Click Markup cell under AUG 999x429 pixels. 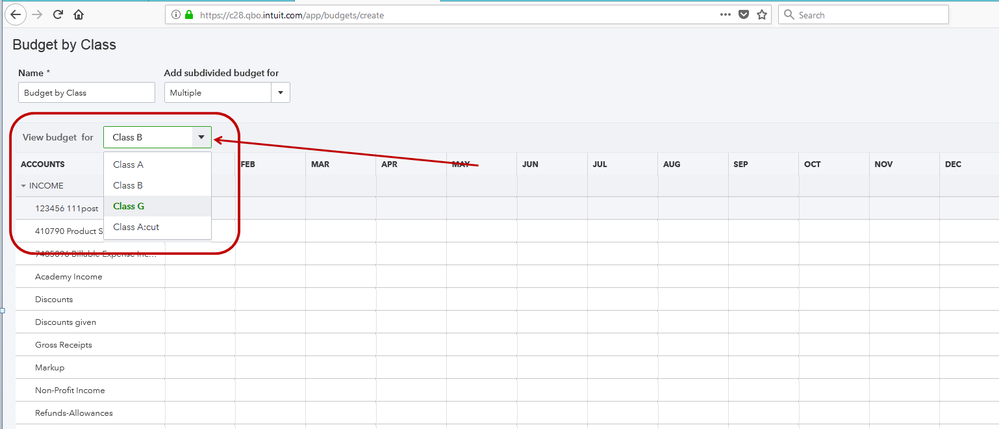click(x=693, y=368)
